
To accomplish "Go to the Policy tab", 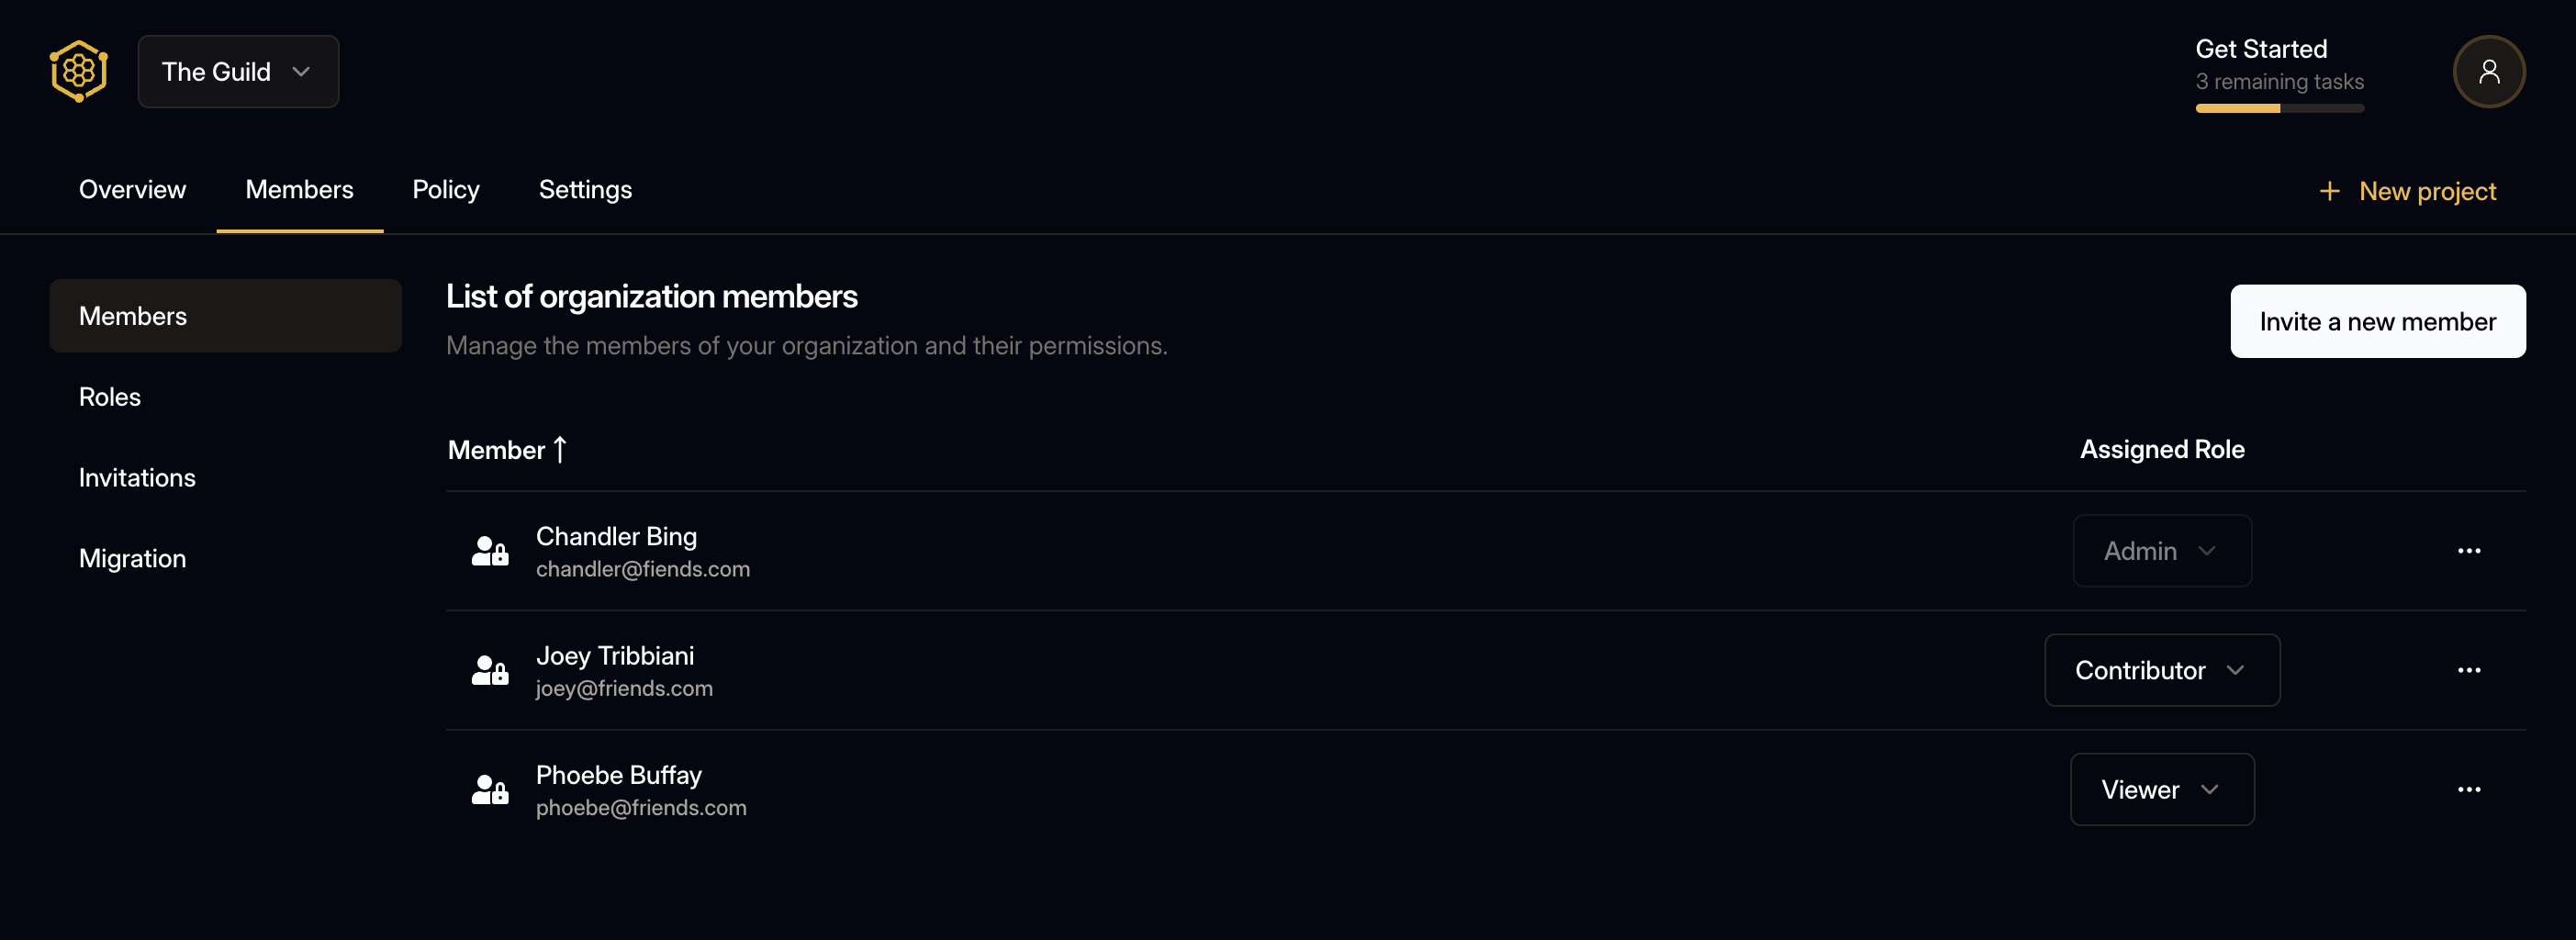I will coord(445,190).
